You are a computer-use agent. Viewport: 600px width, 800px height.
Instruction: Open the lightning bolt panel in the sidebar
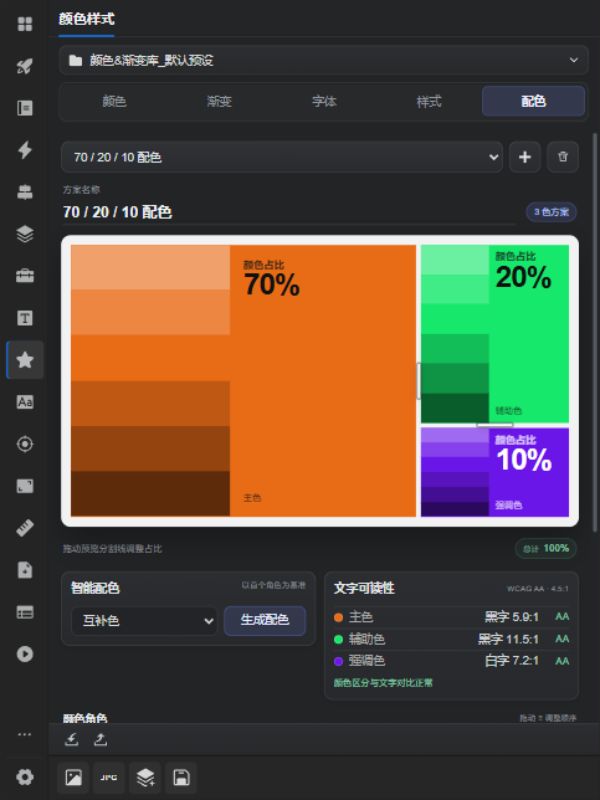(x=24, y=149)
